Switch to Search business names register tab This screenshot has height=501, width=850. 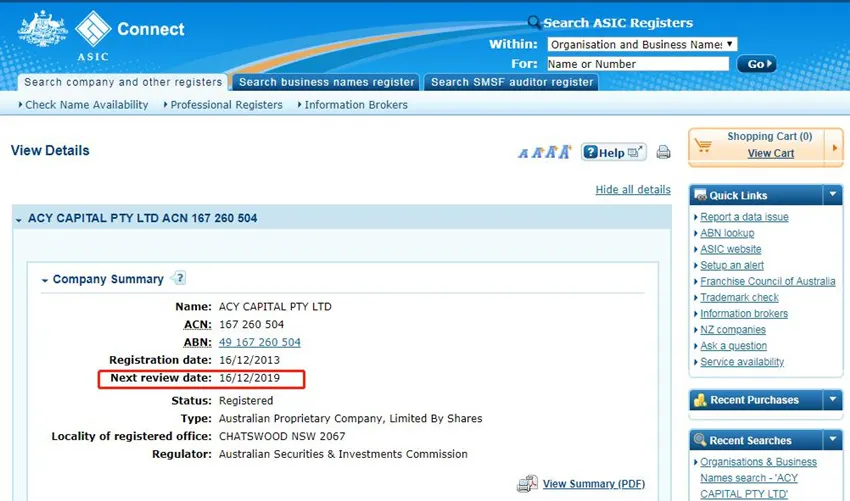(326, 82)
